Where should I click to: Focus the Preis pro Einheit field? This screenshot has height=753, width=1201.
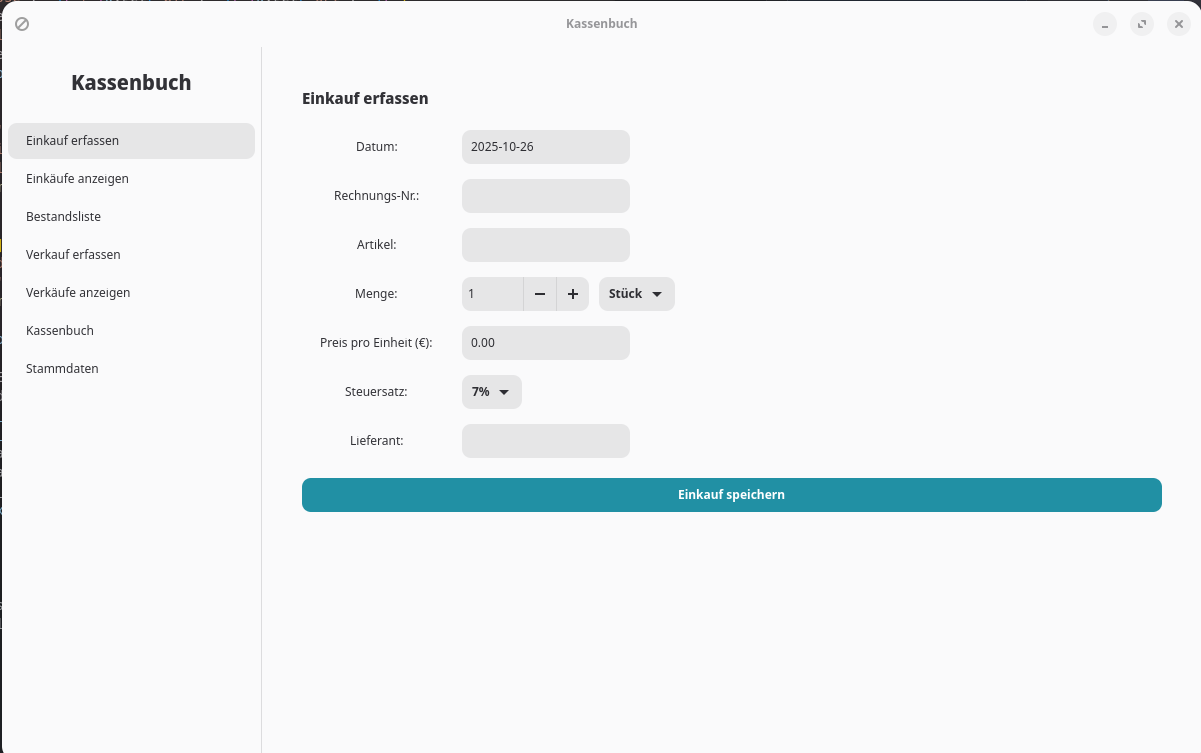pos(545,343)
